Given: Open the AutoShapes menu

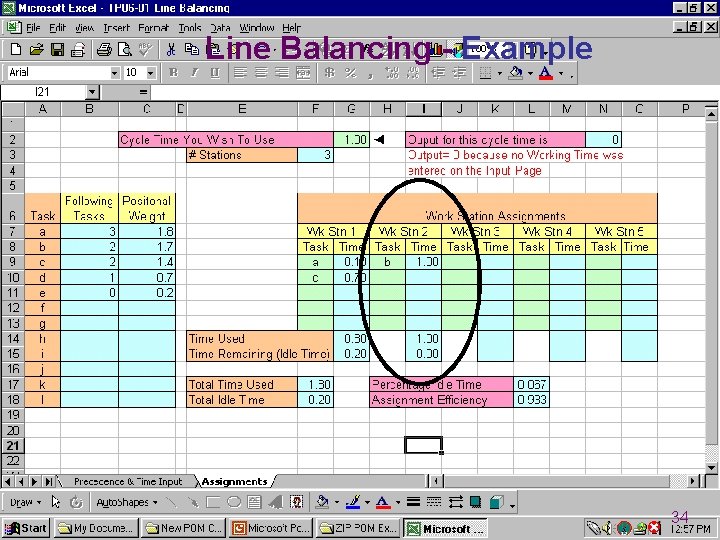Looking at the screenshot, I should click(x=127, y=502).
